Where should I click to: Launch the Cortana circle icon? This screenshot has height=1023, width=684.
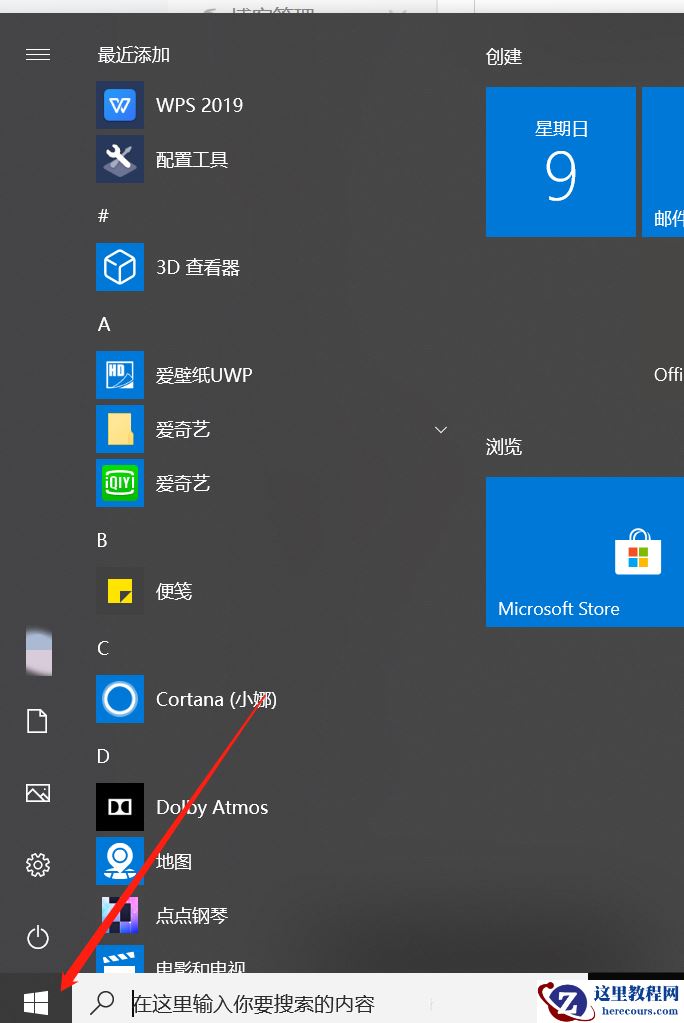click(120, 699)
